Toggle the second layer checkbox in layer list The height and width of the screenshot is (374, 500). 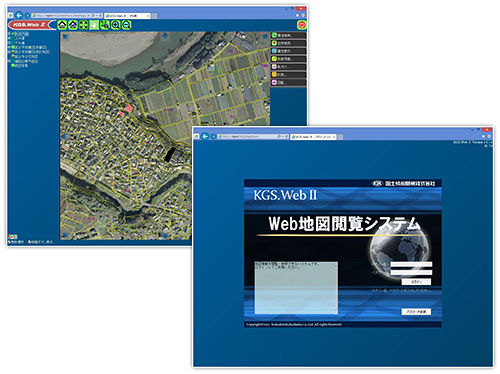(13, 39)
